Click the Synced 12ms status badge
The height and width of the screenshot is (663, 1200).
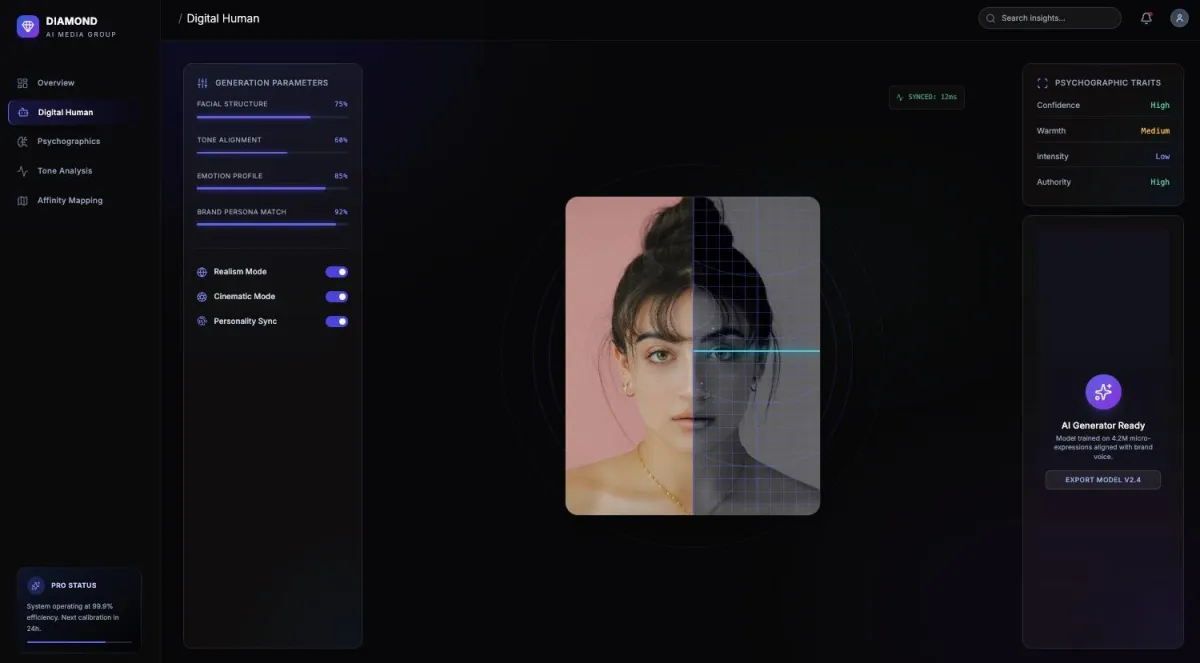click(927, 97)
